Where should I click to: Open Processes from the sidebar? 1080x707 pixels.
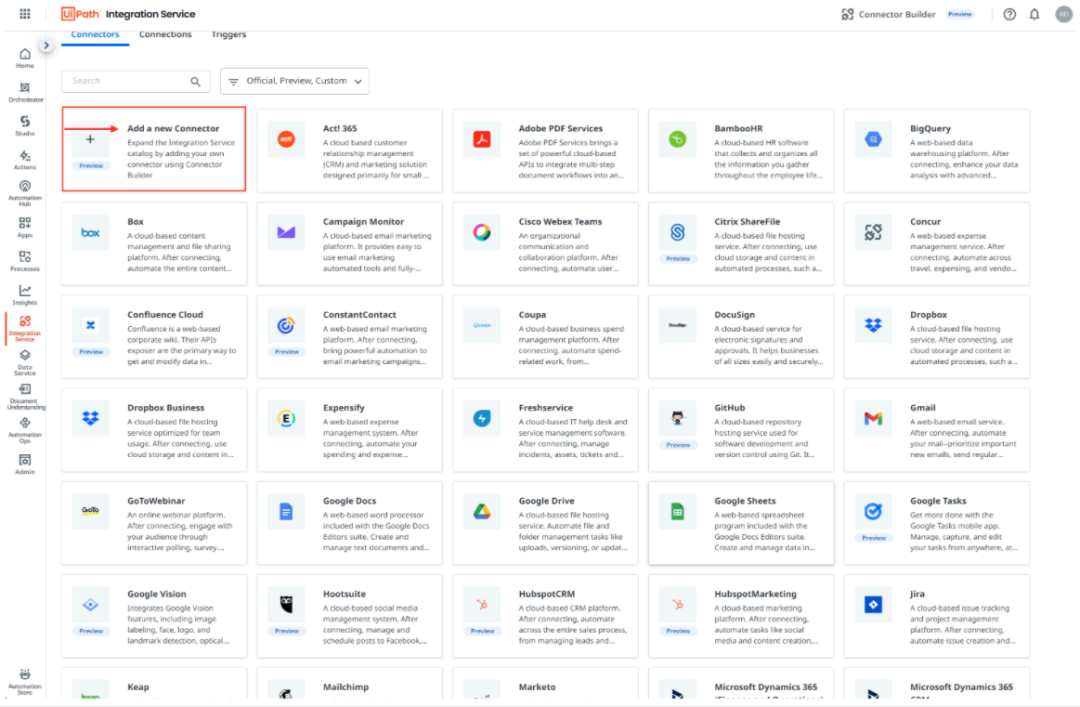25,260
